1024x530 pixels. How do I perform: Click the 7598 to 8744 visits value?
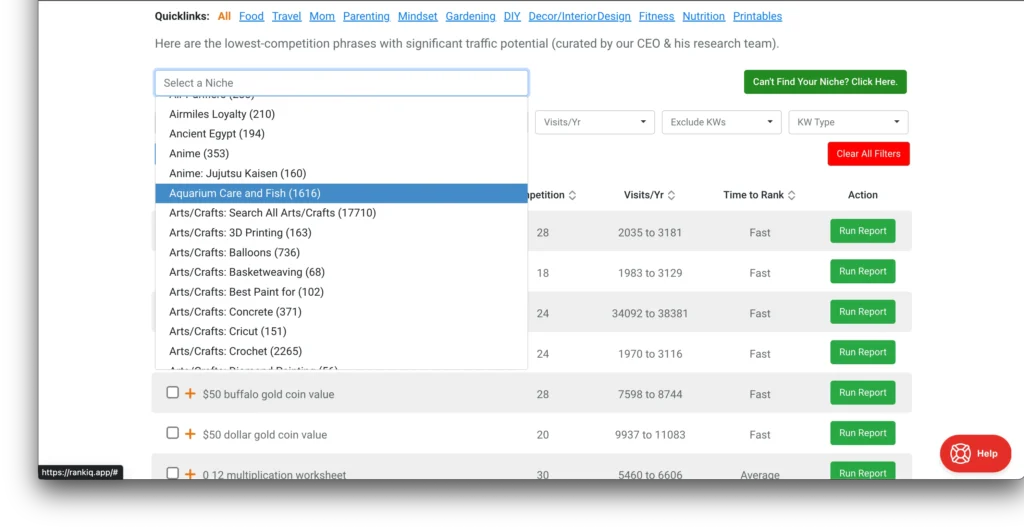tap(650, 394)
